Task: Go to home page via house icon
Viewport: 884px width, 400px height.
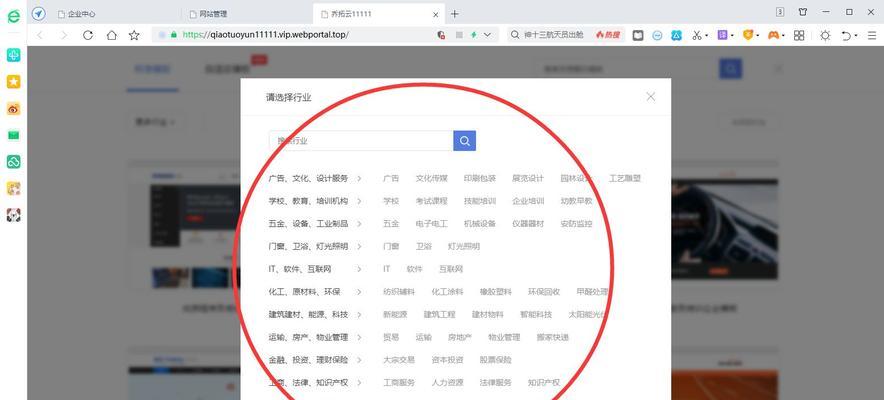Action: (112, 35)
